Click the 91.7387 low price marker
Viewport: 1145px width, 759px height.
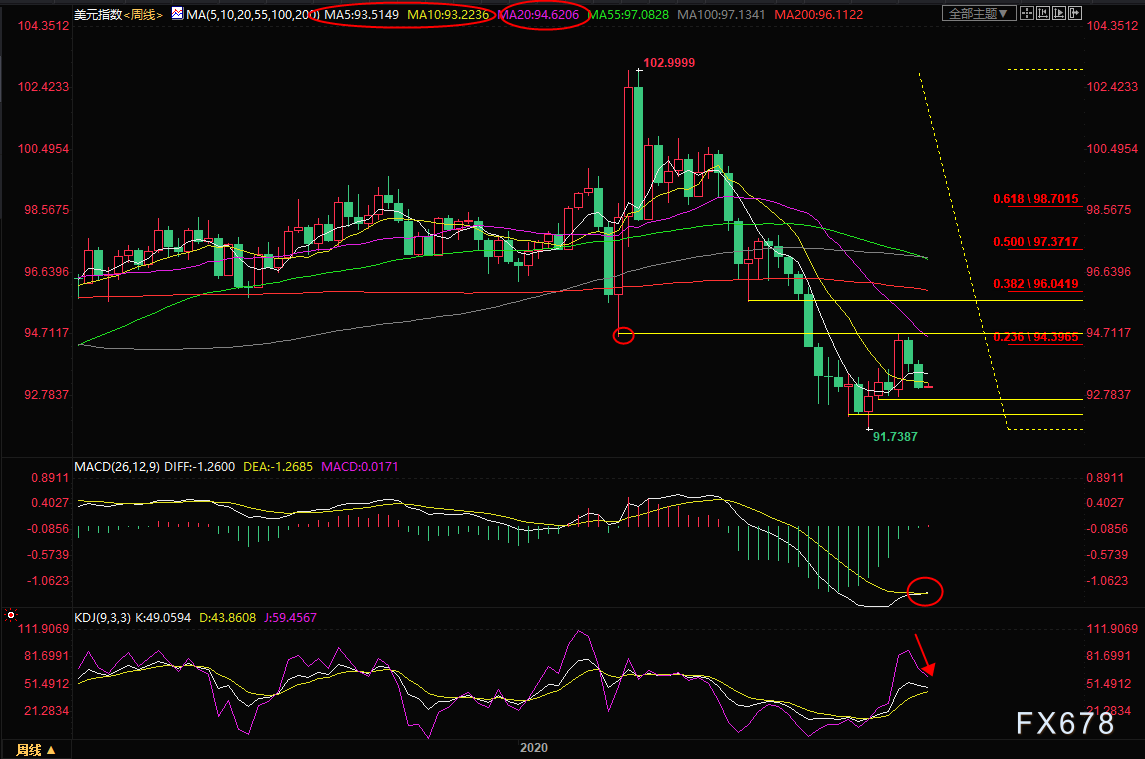click(895, 437)
